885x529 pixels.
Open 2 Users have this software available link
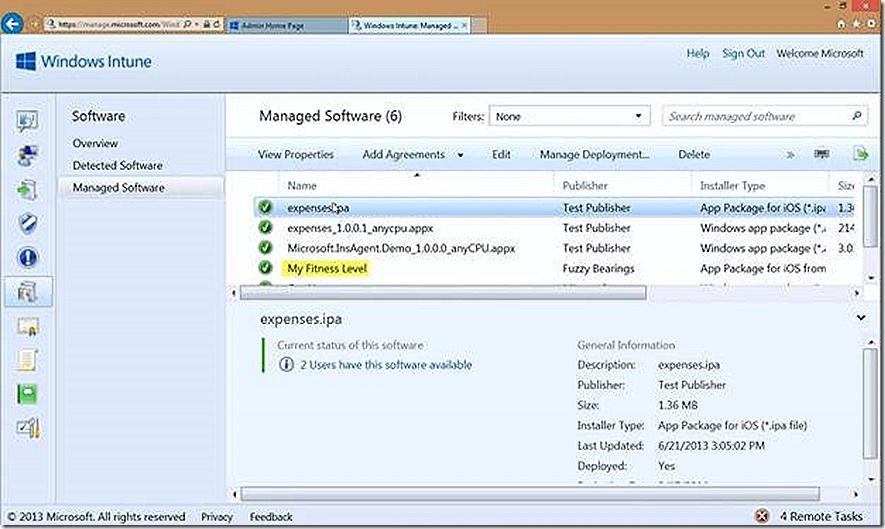click(x=385, y=365)
